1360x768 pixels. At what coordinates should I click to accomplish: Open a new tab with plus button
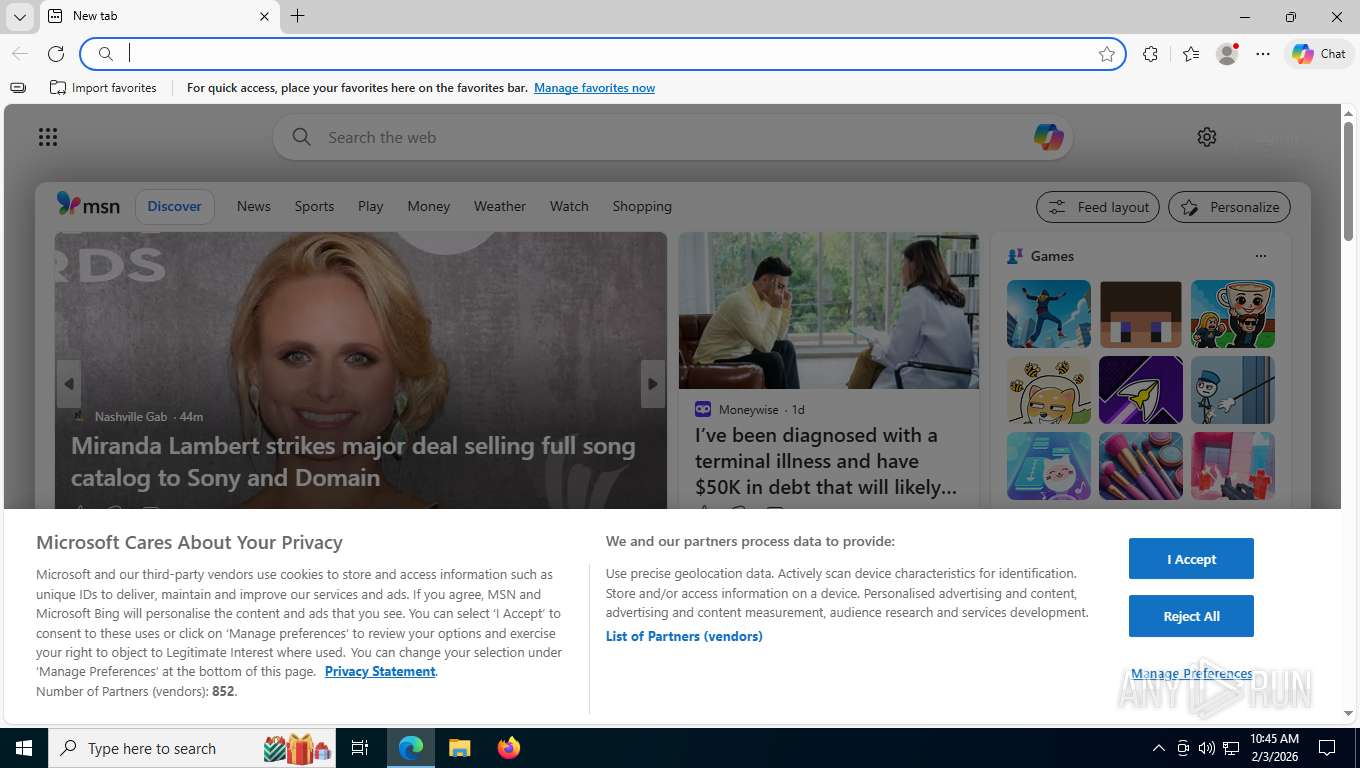[297, 16]
